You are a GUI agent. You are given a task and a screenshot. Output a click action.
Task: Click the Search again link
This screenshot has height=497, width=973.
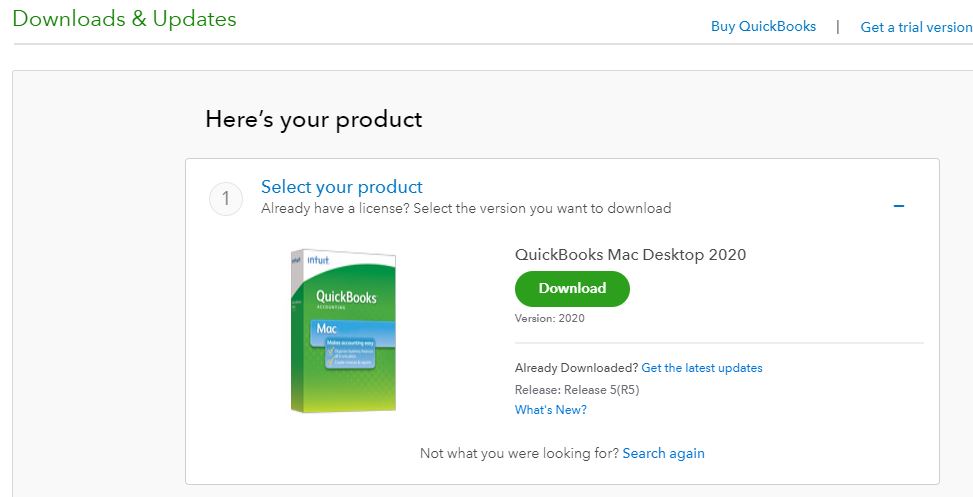point(663,453)
